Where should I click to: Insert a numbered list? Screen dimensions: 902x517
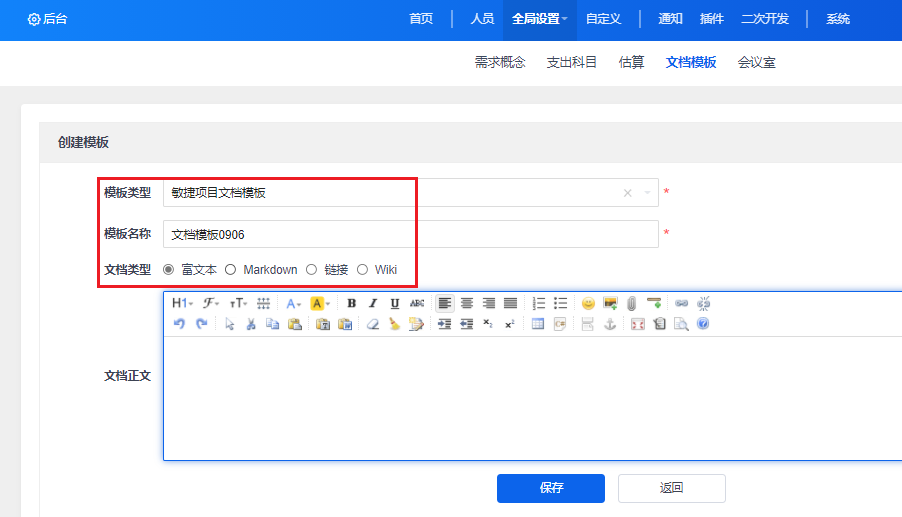[538, 303]
